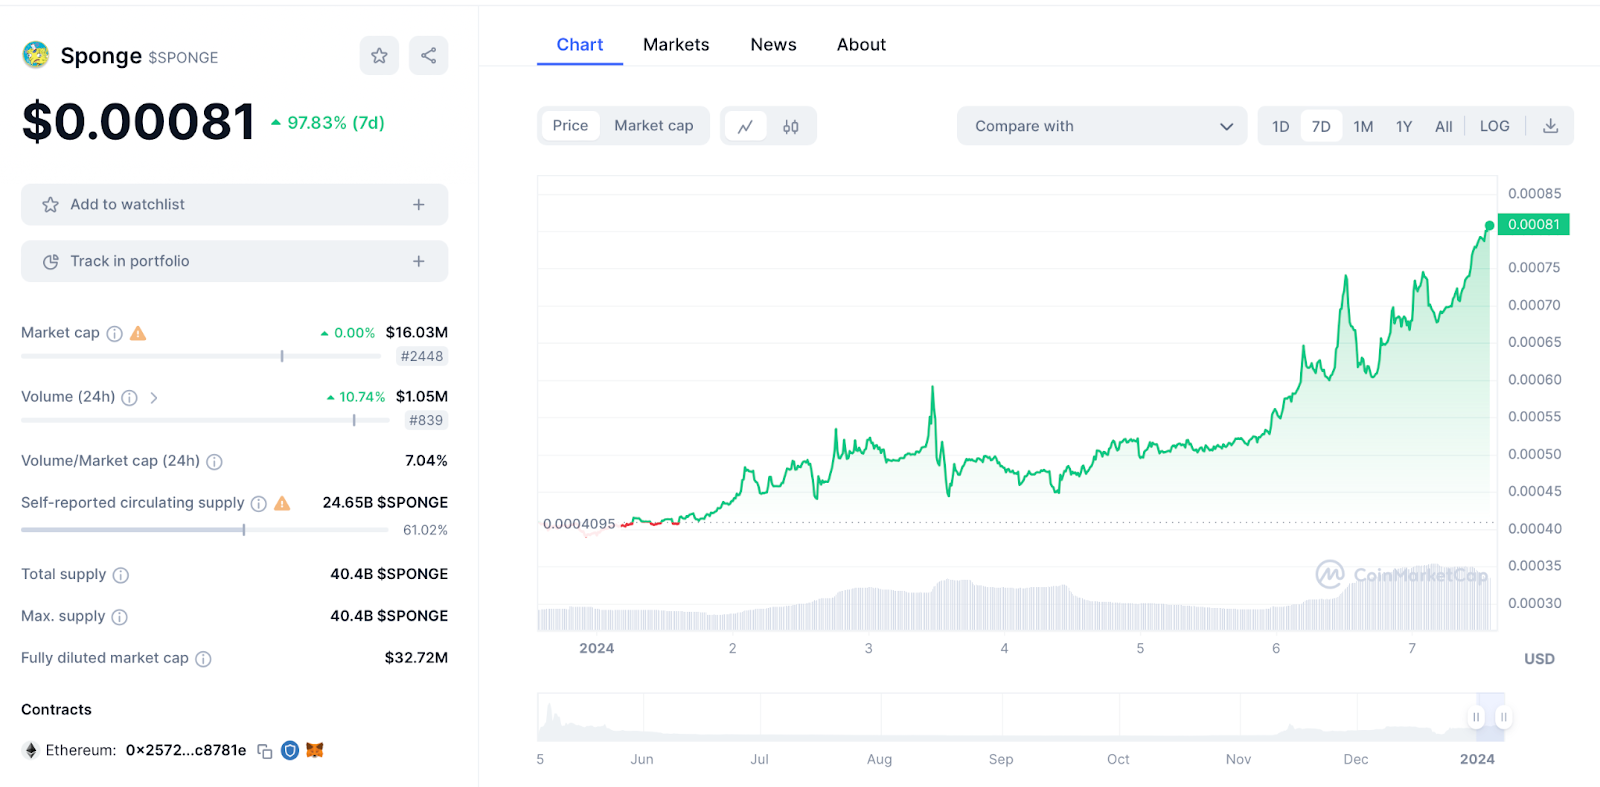Open Market cap info tooltip icon
The width and height of the screenshot is (1600, 787).
pyautogui.click(x=115, y=334)
